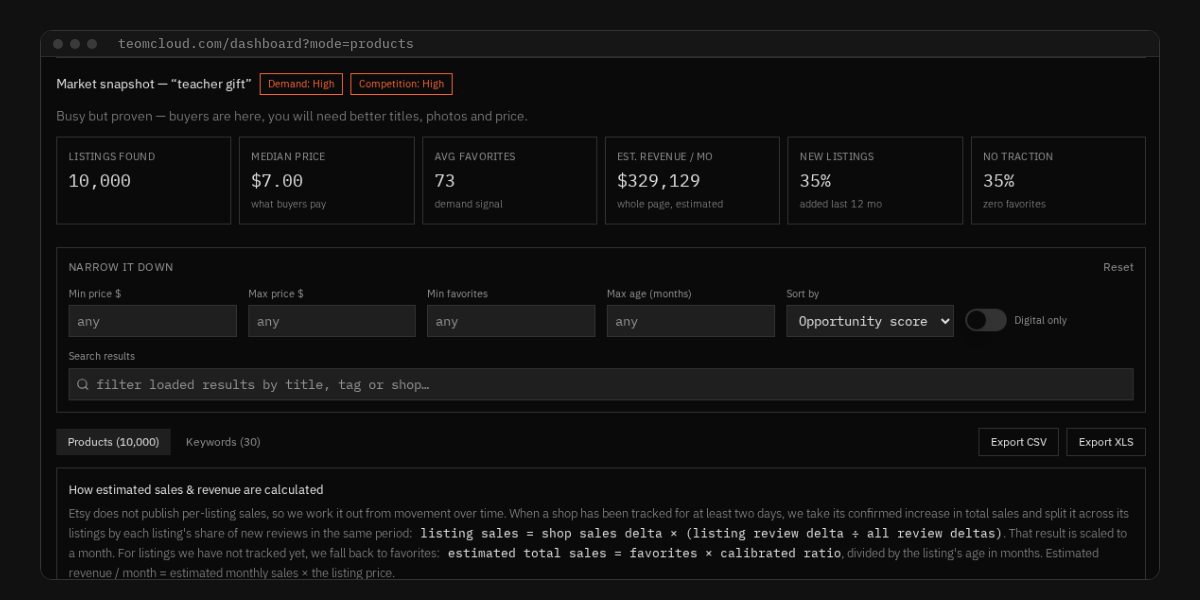The image size is (1200, 600).
Task: Focus the Max price $ field
Action: click(332, 321)
